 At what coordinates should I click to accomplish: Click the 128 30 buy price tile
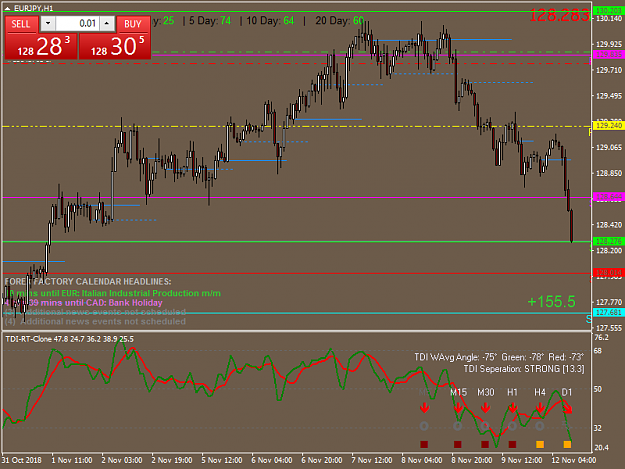(115, 46)
